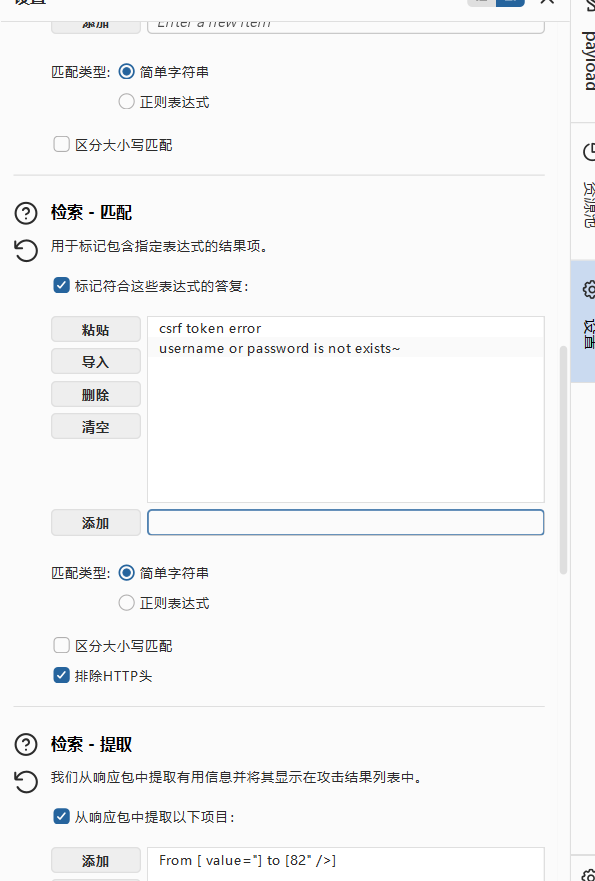This screenshot has height=881, width=595.
Task: Uncheck 标记符合这些表达式的答复 checkbox
Action: click(61, 285)
